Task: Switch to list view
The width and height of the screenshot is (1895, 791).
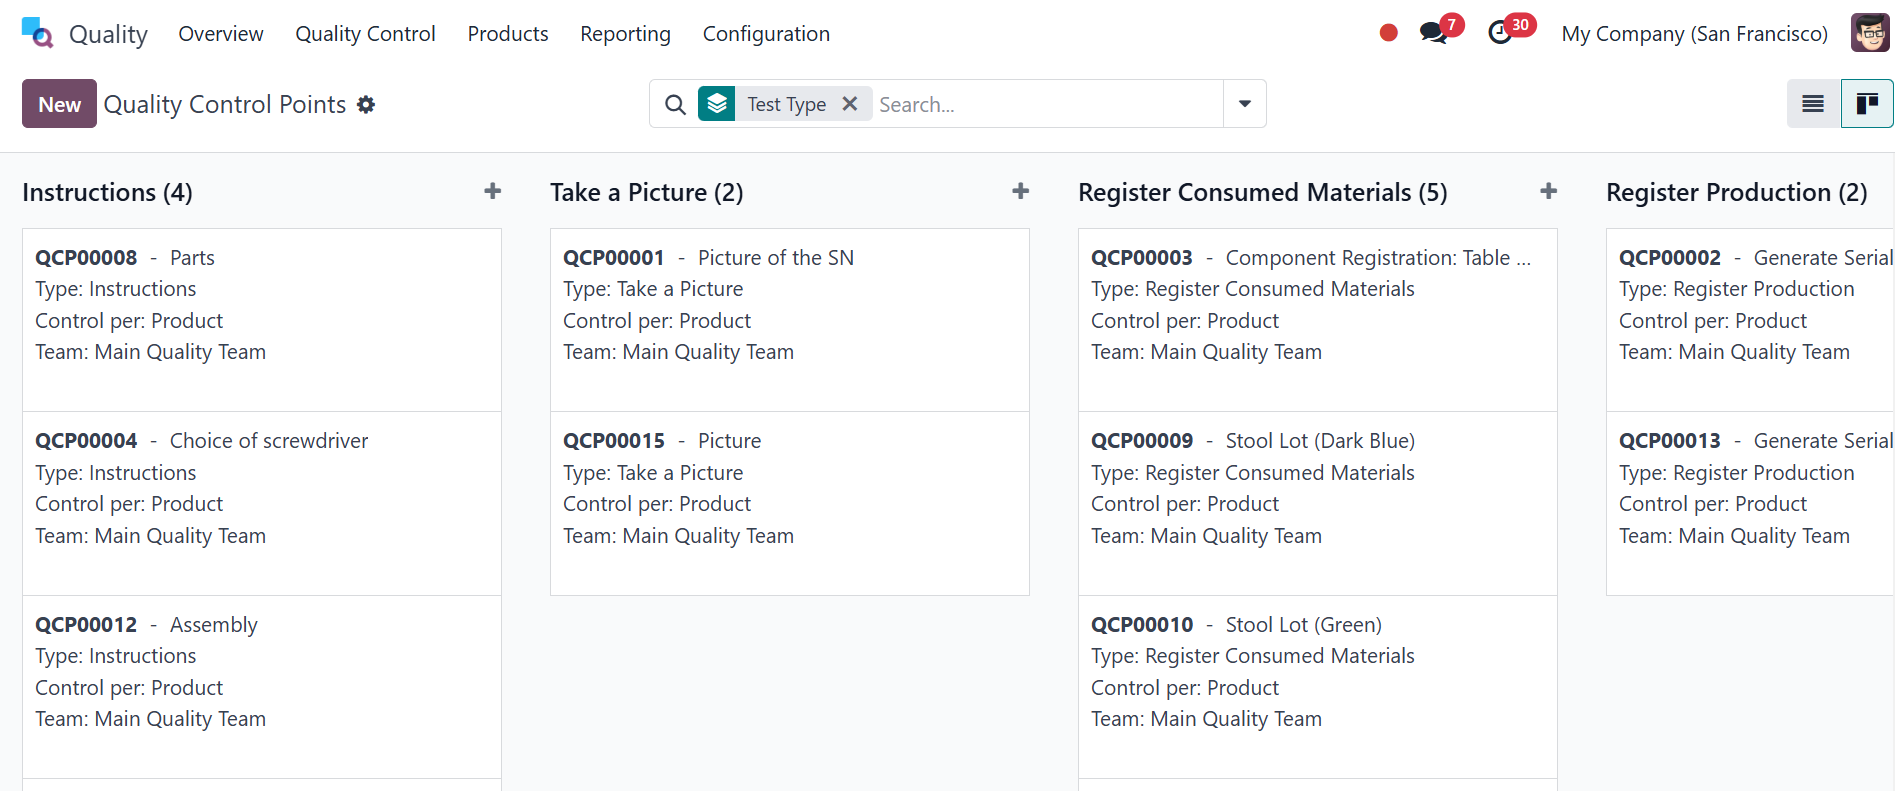Action: point(1813,104)
